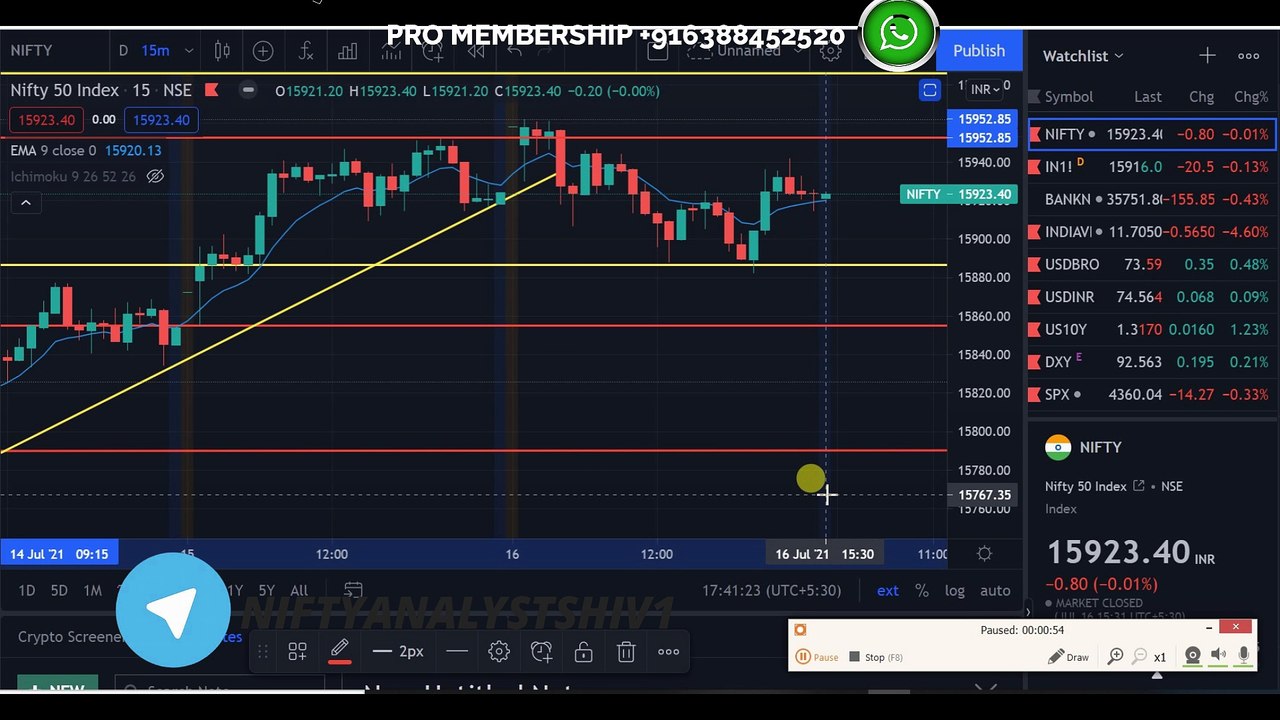The width and height of the screenshot is (1280, 720).
Task: Click Pause in the recorder
Action: (x=817, y=657)
